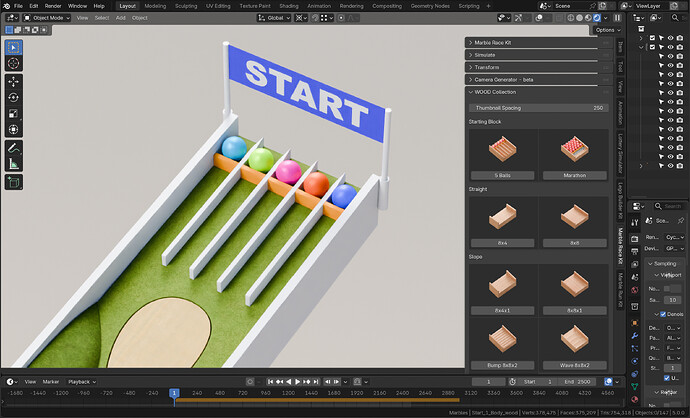The width and height of the screenshot is (690, 418).
Task: Open the Output properties tab
Action: click(634, 251)
